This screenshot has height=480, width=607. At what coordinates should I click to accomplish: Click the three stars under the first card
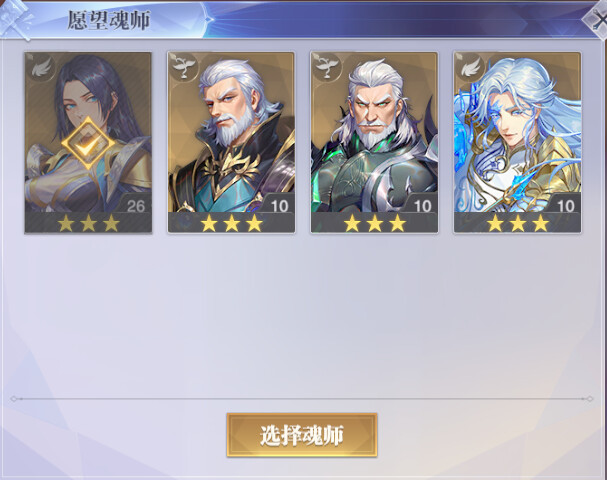pyautogui.click(x=88, y=223)
